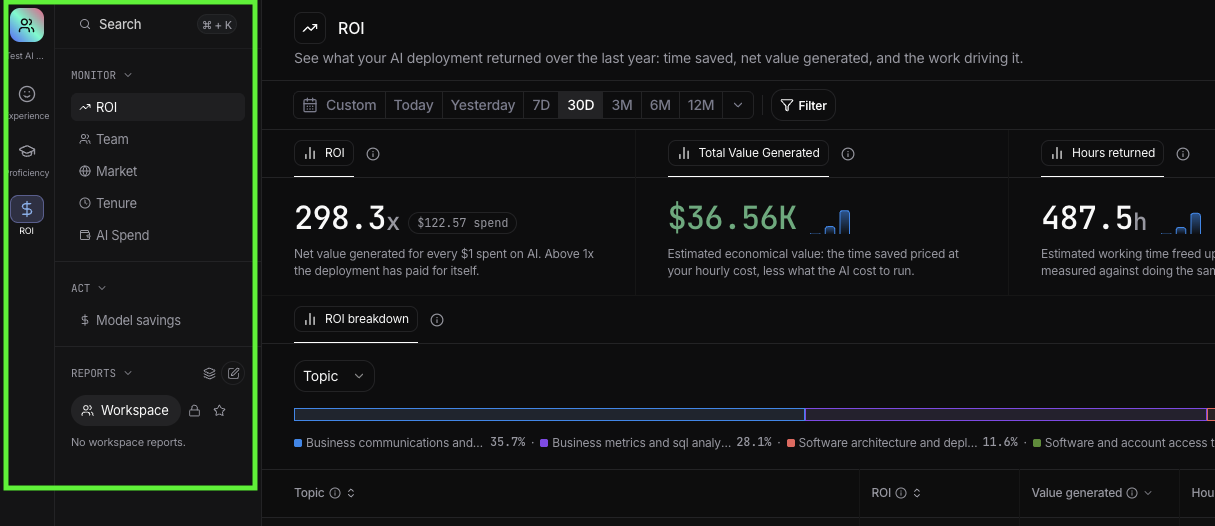Viewport: 1215px width, 526px height.
Task: Click the $122.57 spend badge
Action: click(462, 222)
